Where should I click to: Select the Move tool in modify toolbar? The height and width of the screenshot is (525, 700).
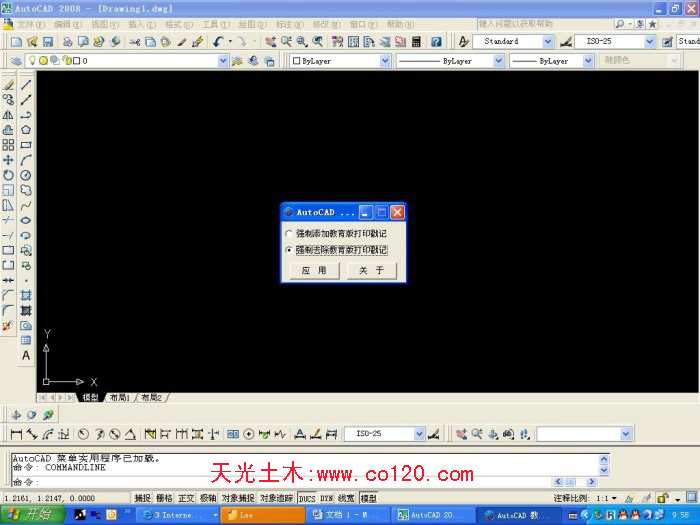coord(8,160)
